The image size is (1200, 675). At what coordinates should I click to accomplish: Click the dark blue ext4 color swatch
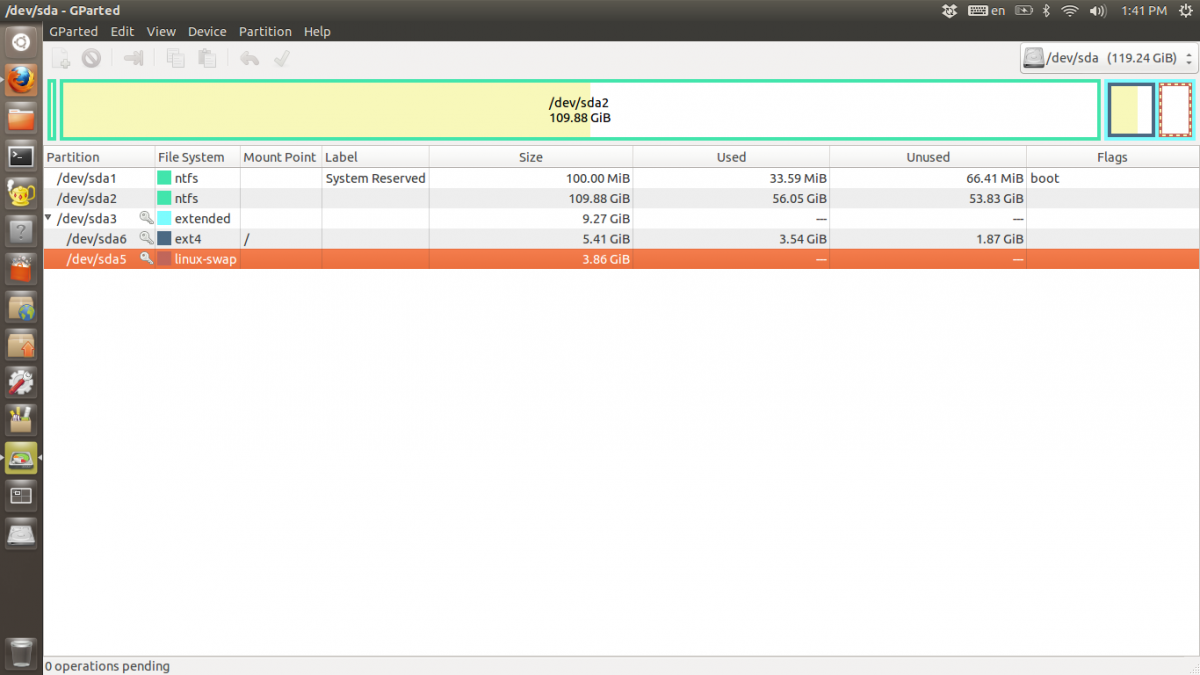(x=164, y=238)
